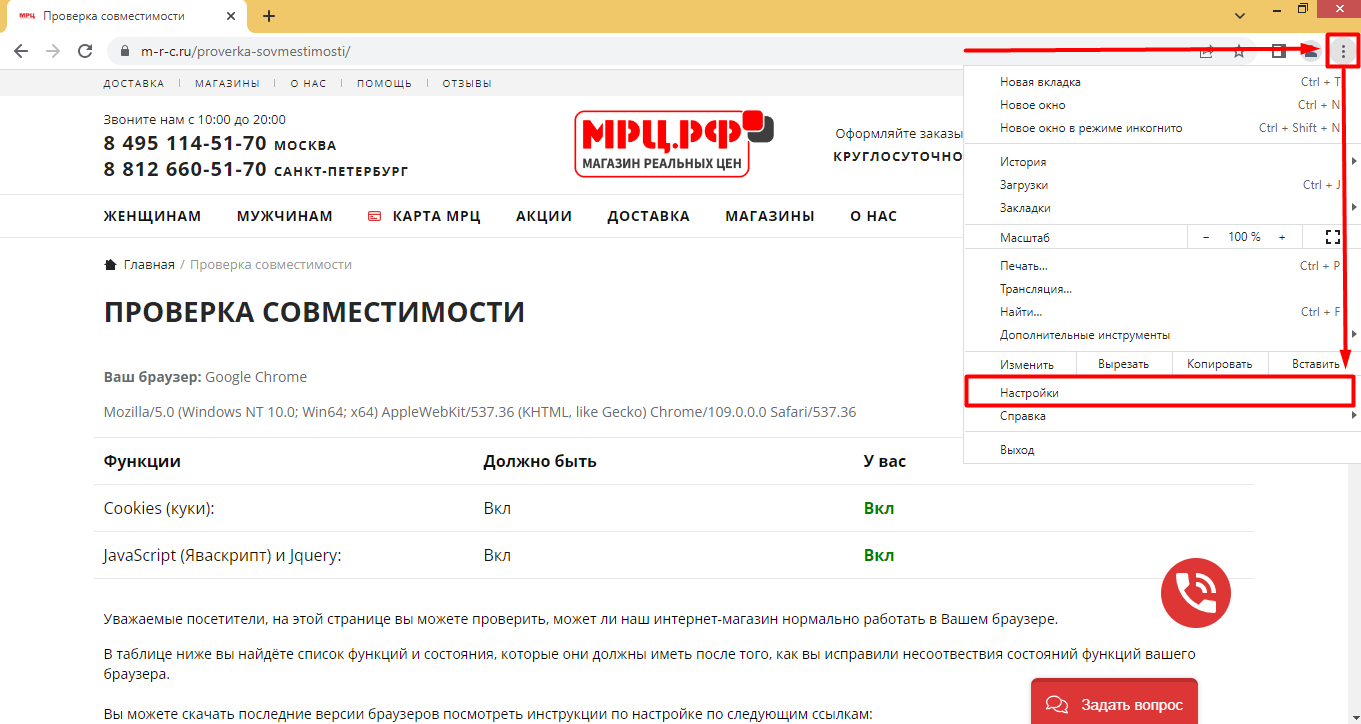Viewport: 1361px width, 724px height.
Task: Click ПРОВЕРКА СОВМЕСТИМОСТИ heading text
Action: tap(314, 312)
